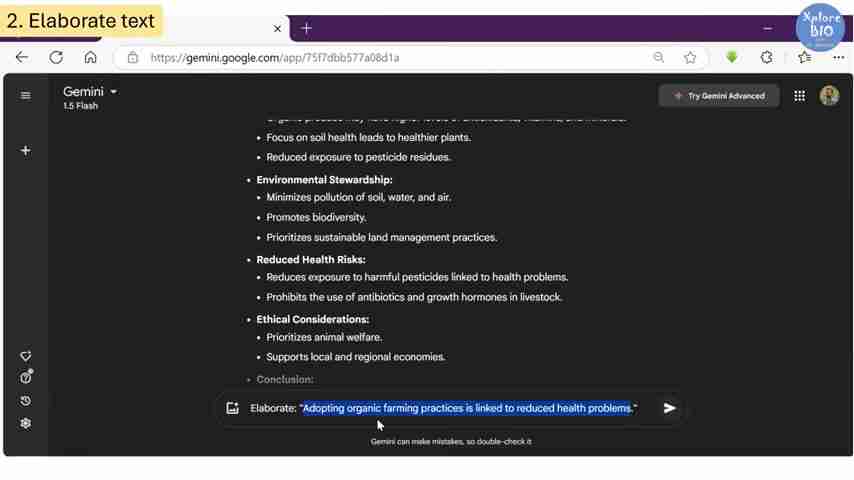Go back using the browser back arrow
The height and width of the screenshot is (480, 854).
22,58
